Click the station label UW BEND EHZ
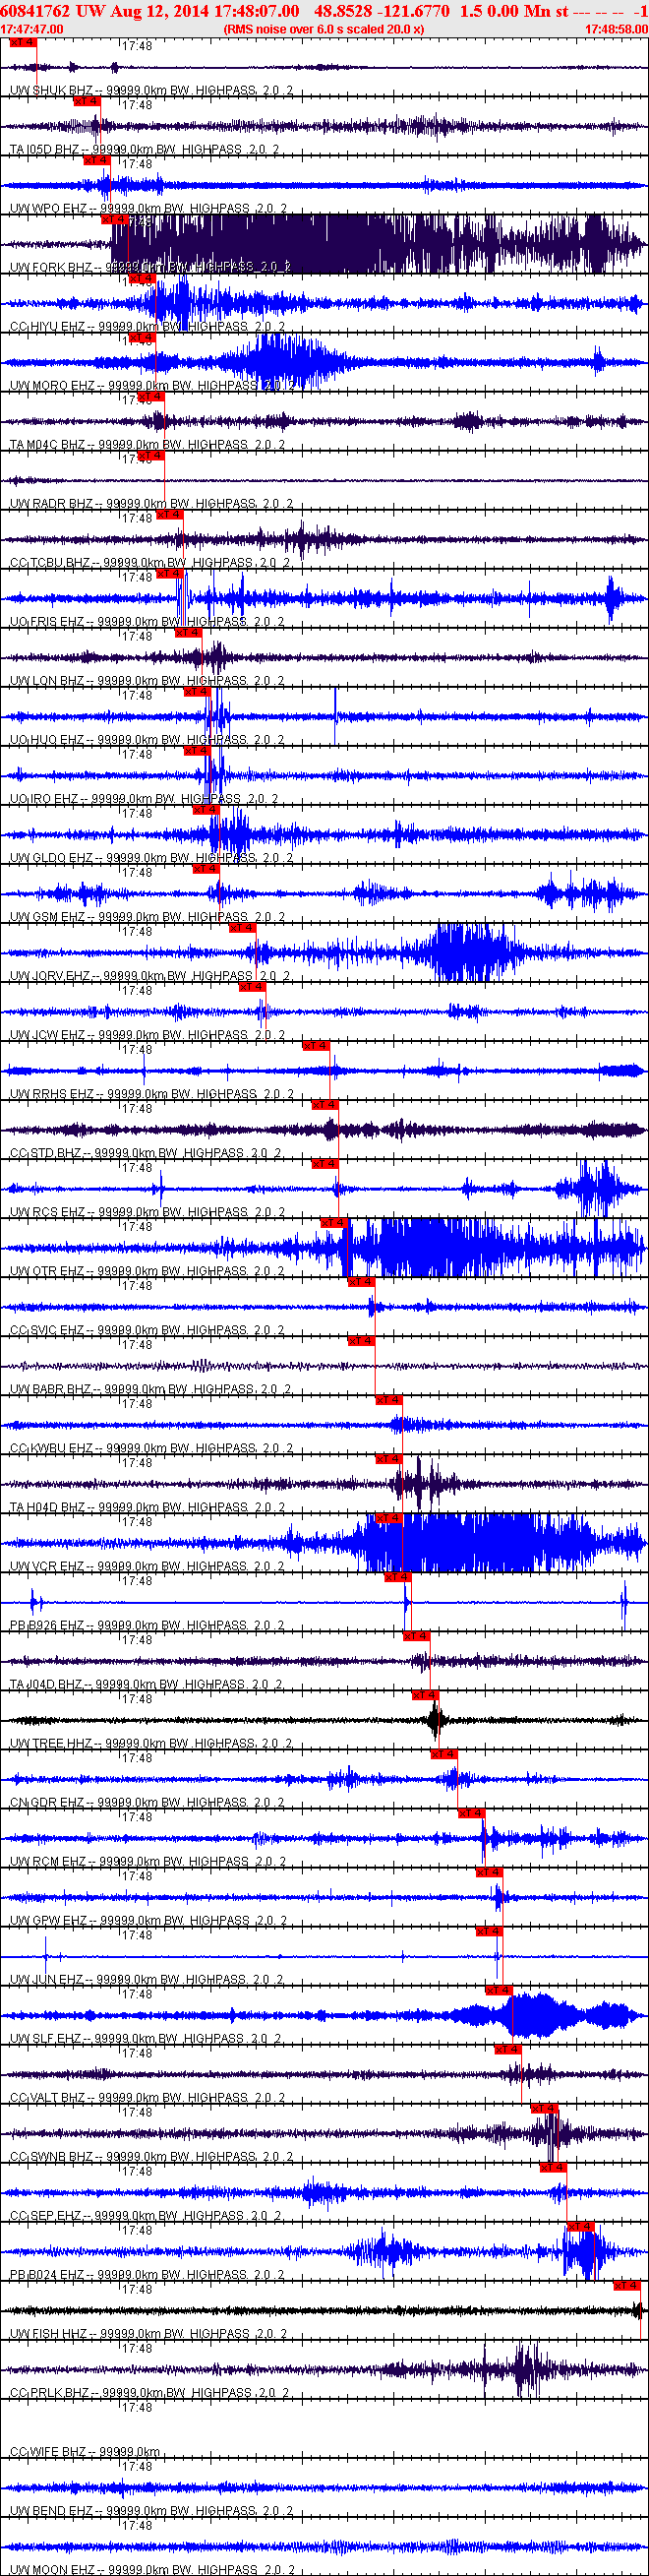The image size is (649, 2576). tap(52, 2510)
